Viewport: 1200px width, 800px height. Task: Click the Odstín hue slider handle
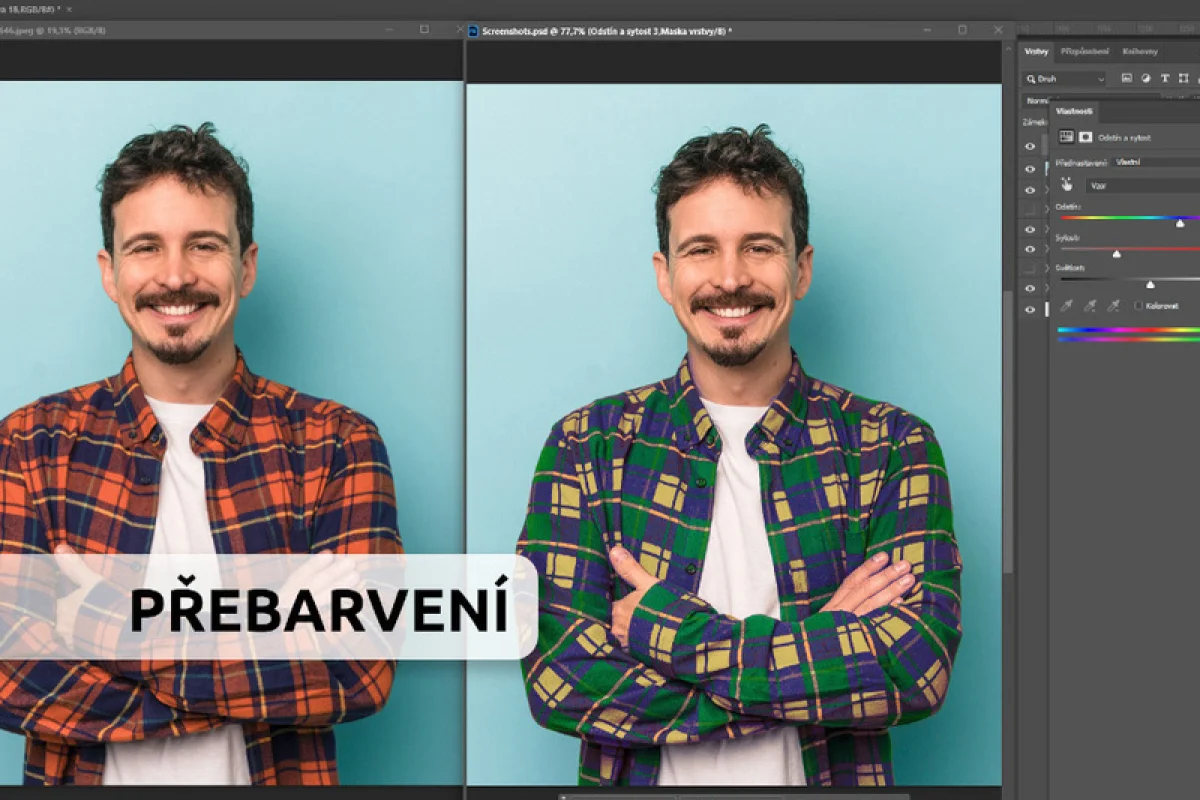pos(1180,223)
